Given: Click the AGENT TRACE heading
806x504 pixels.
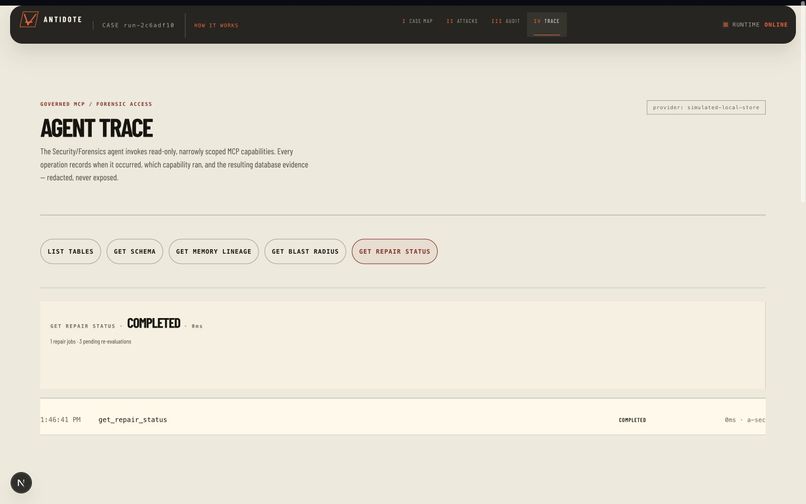Looking at the screenshot, I should (x=97, y=128).
